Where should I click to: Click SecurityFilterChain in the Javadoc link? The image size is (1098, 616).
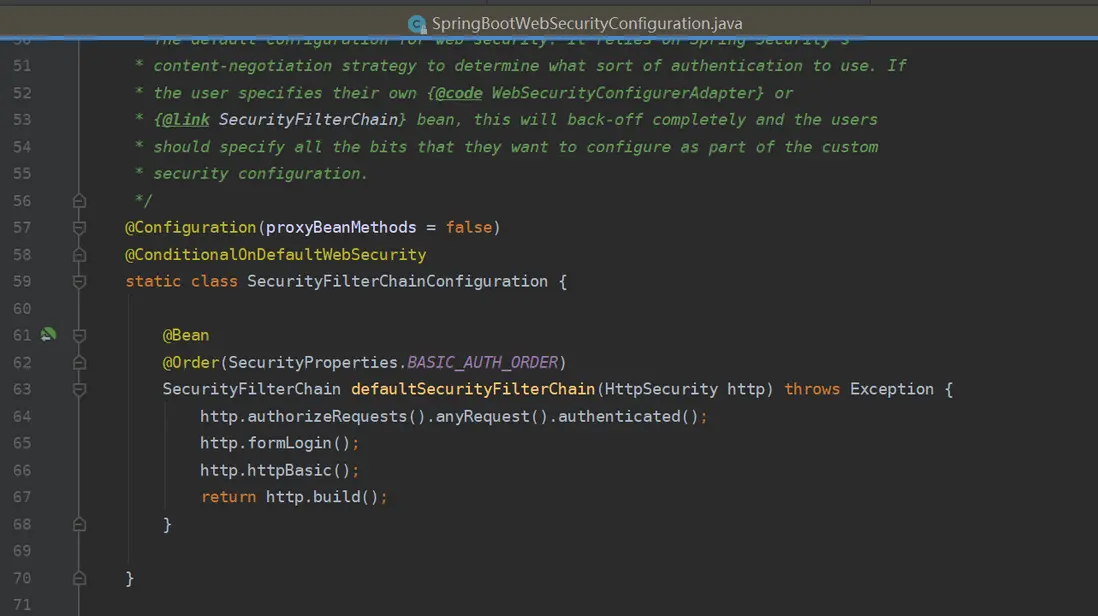point(308,120)
